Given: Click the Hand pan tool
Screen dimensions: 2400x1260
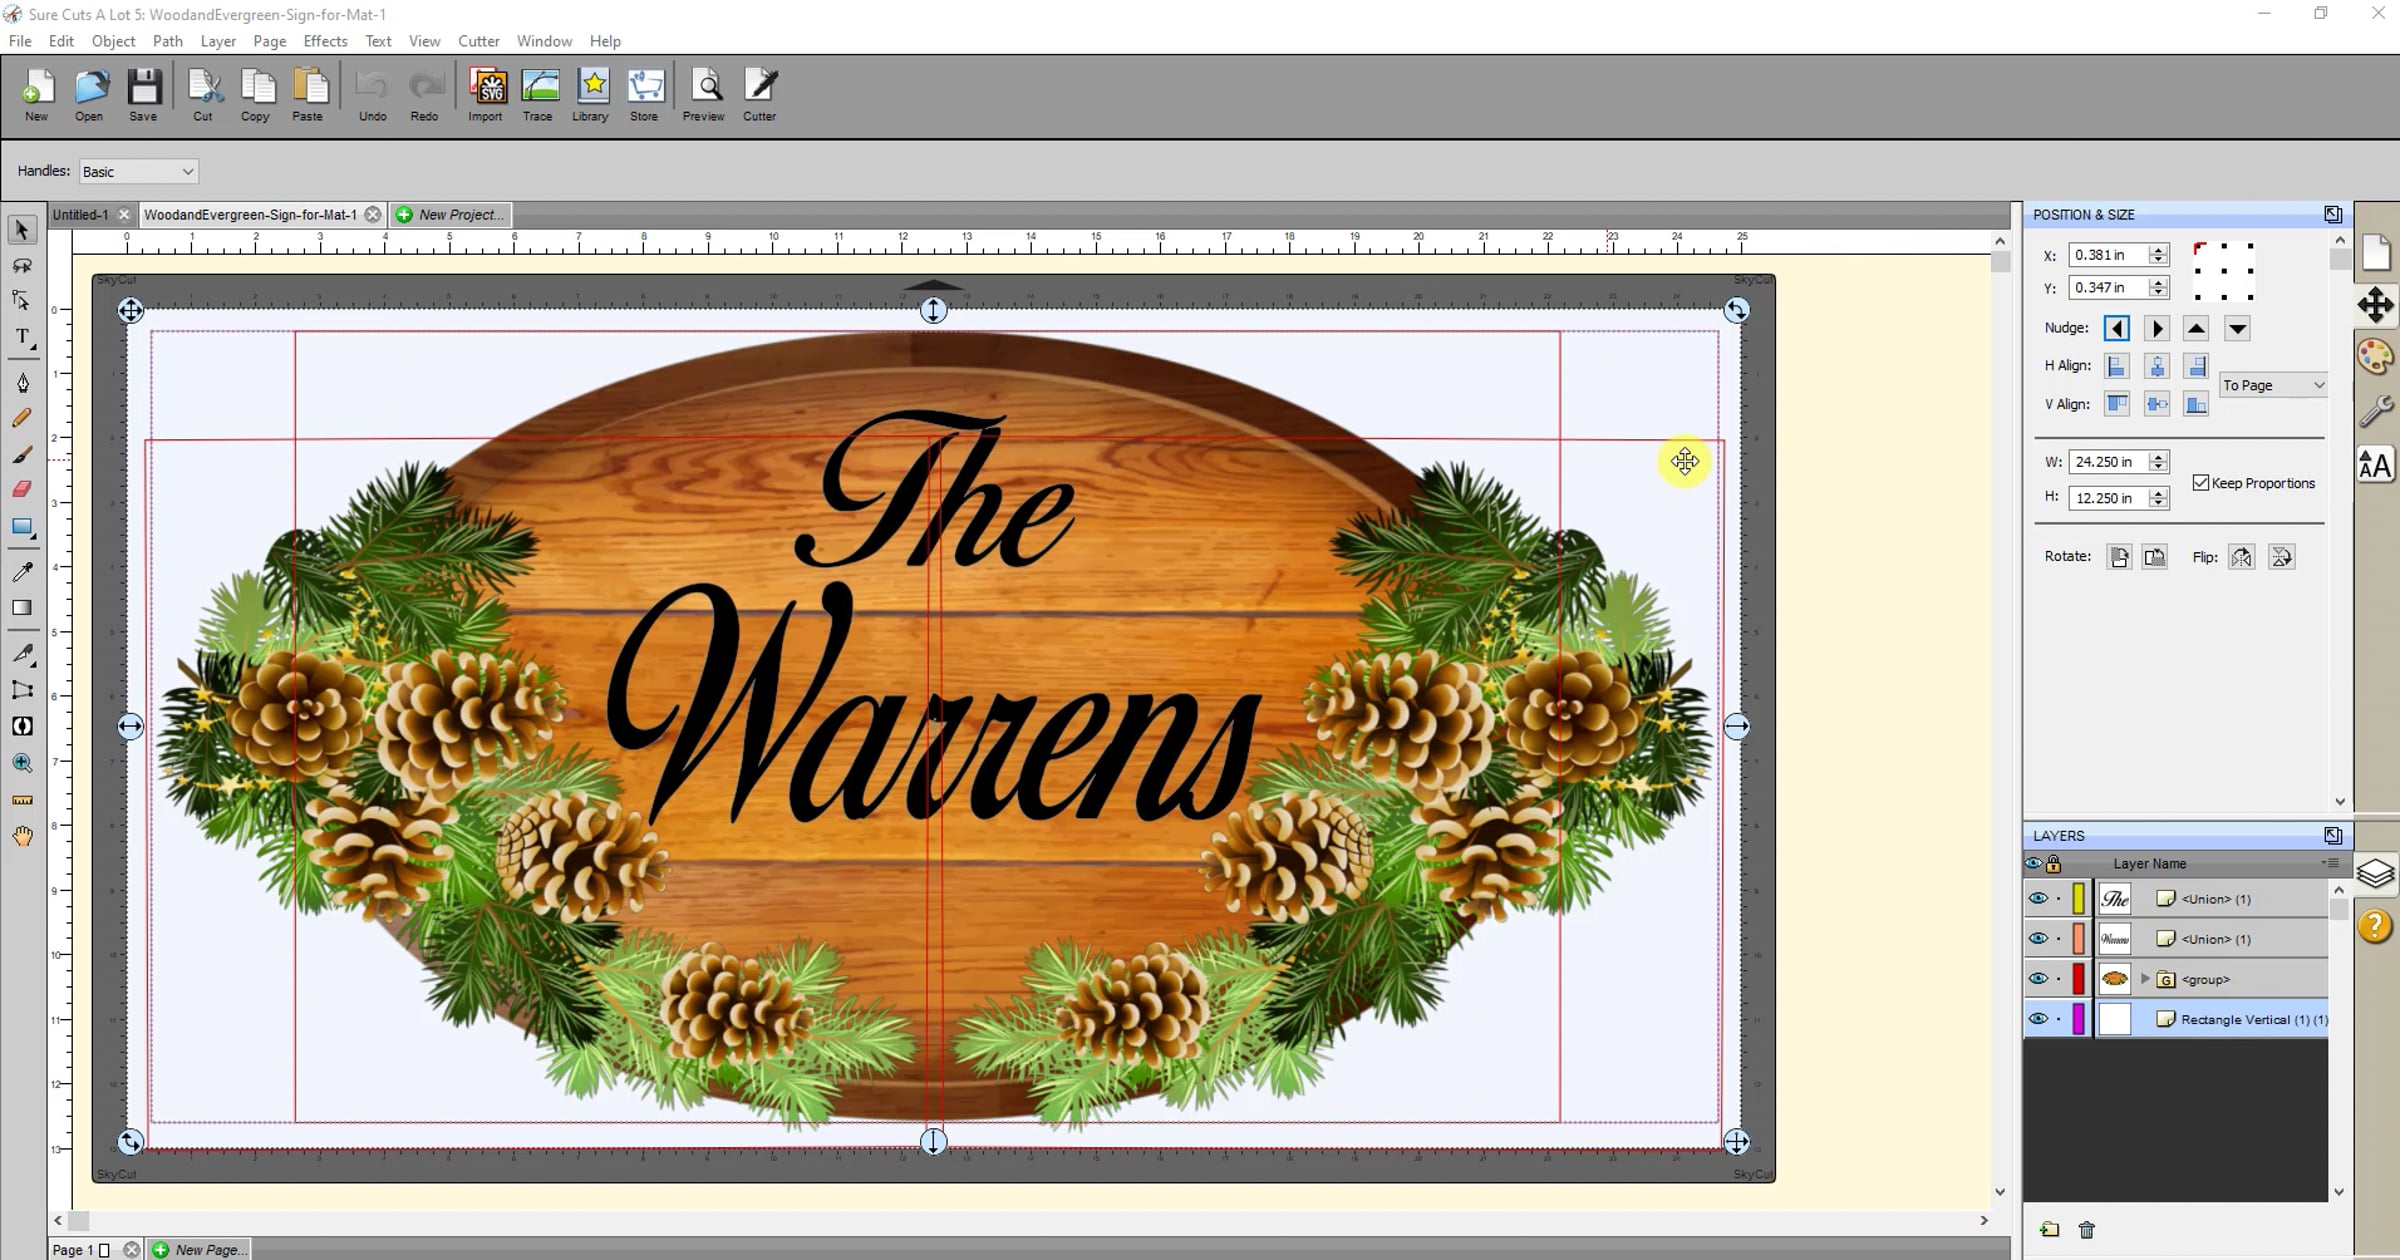Looking at the screenshot, I should click(x=22, y=836).
